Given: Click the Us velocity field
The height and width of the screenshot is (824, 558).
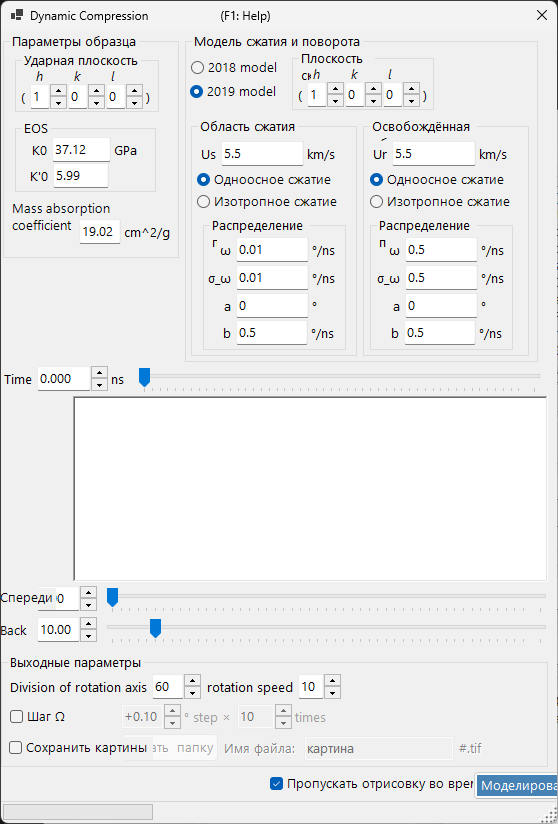Looking at the screenshot, I should [x=262, y=154].
